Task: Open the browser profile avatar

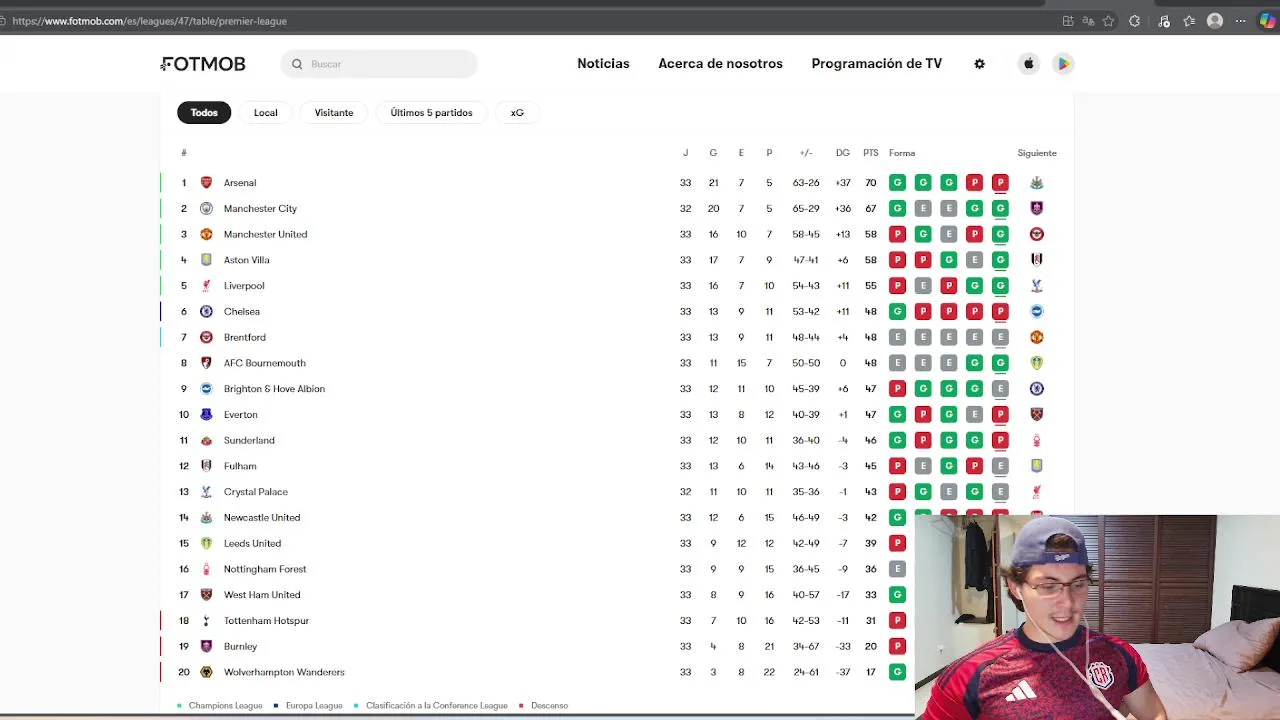Action: (1215, 21)
